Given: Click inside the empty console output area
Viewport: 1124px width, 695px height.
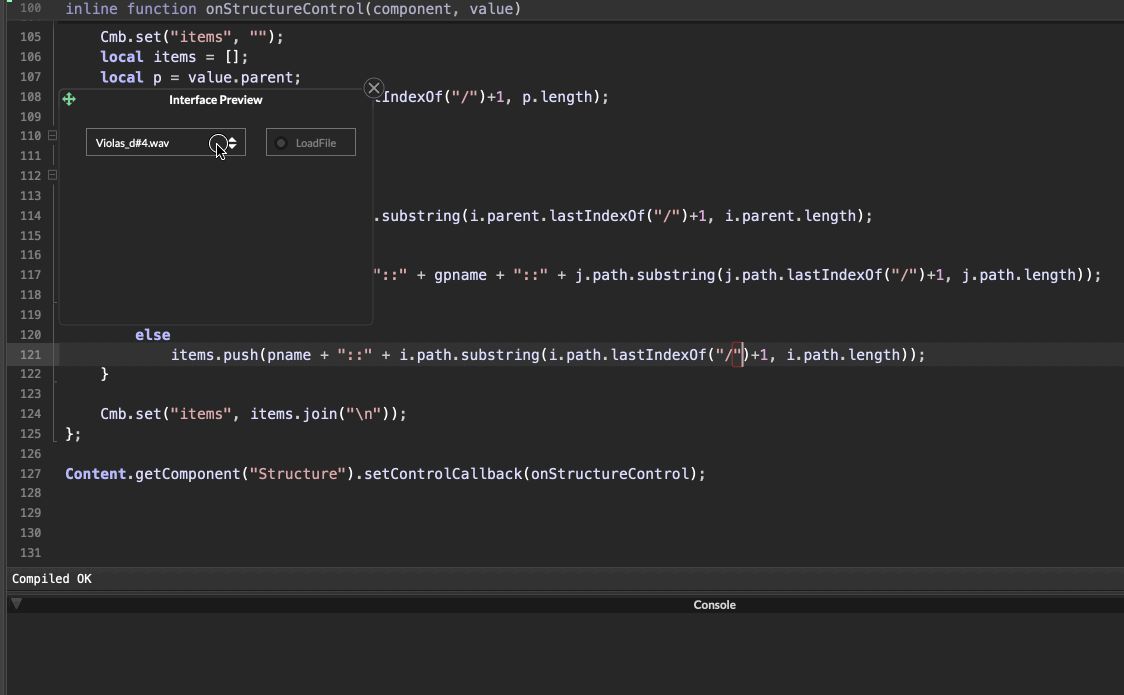Looking at the screenshot, I should [x=565, y=653].
